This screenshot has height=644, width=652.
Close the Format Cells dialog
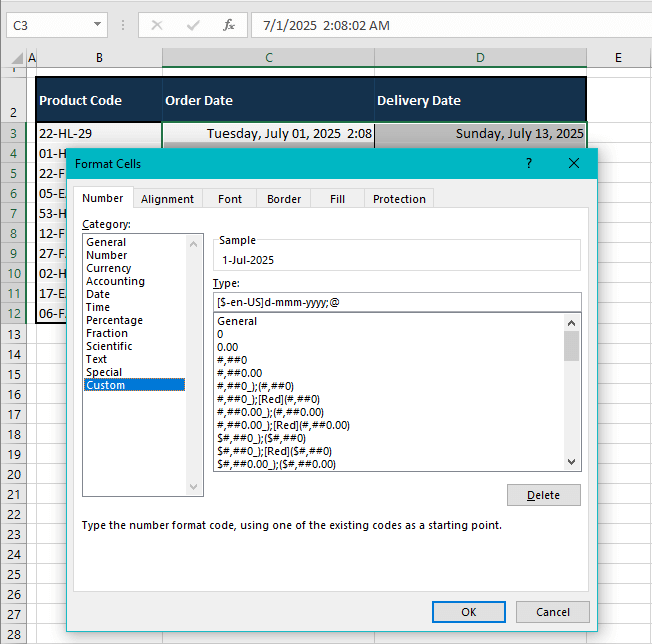pos(574,163)
